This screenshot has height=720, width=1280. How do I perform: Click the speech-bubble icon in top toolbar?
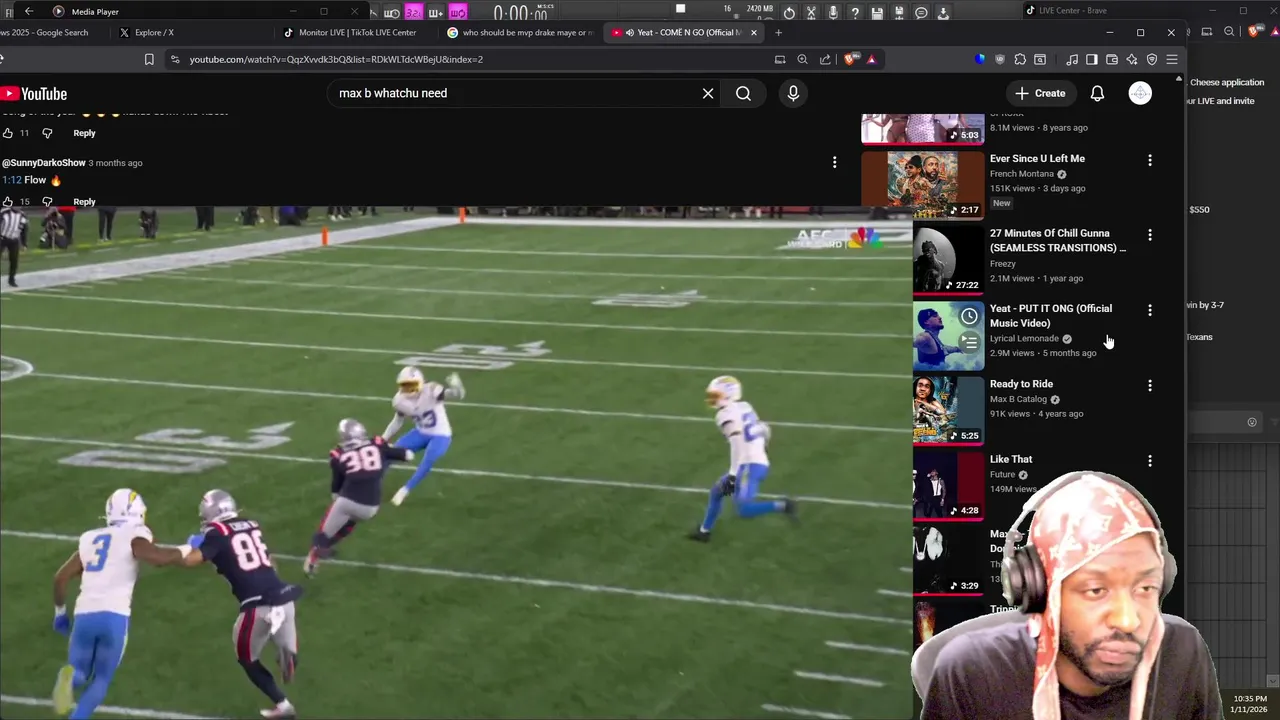(x=921, y=13)
